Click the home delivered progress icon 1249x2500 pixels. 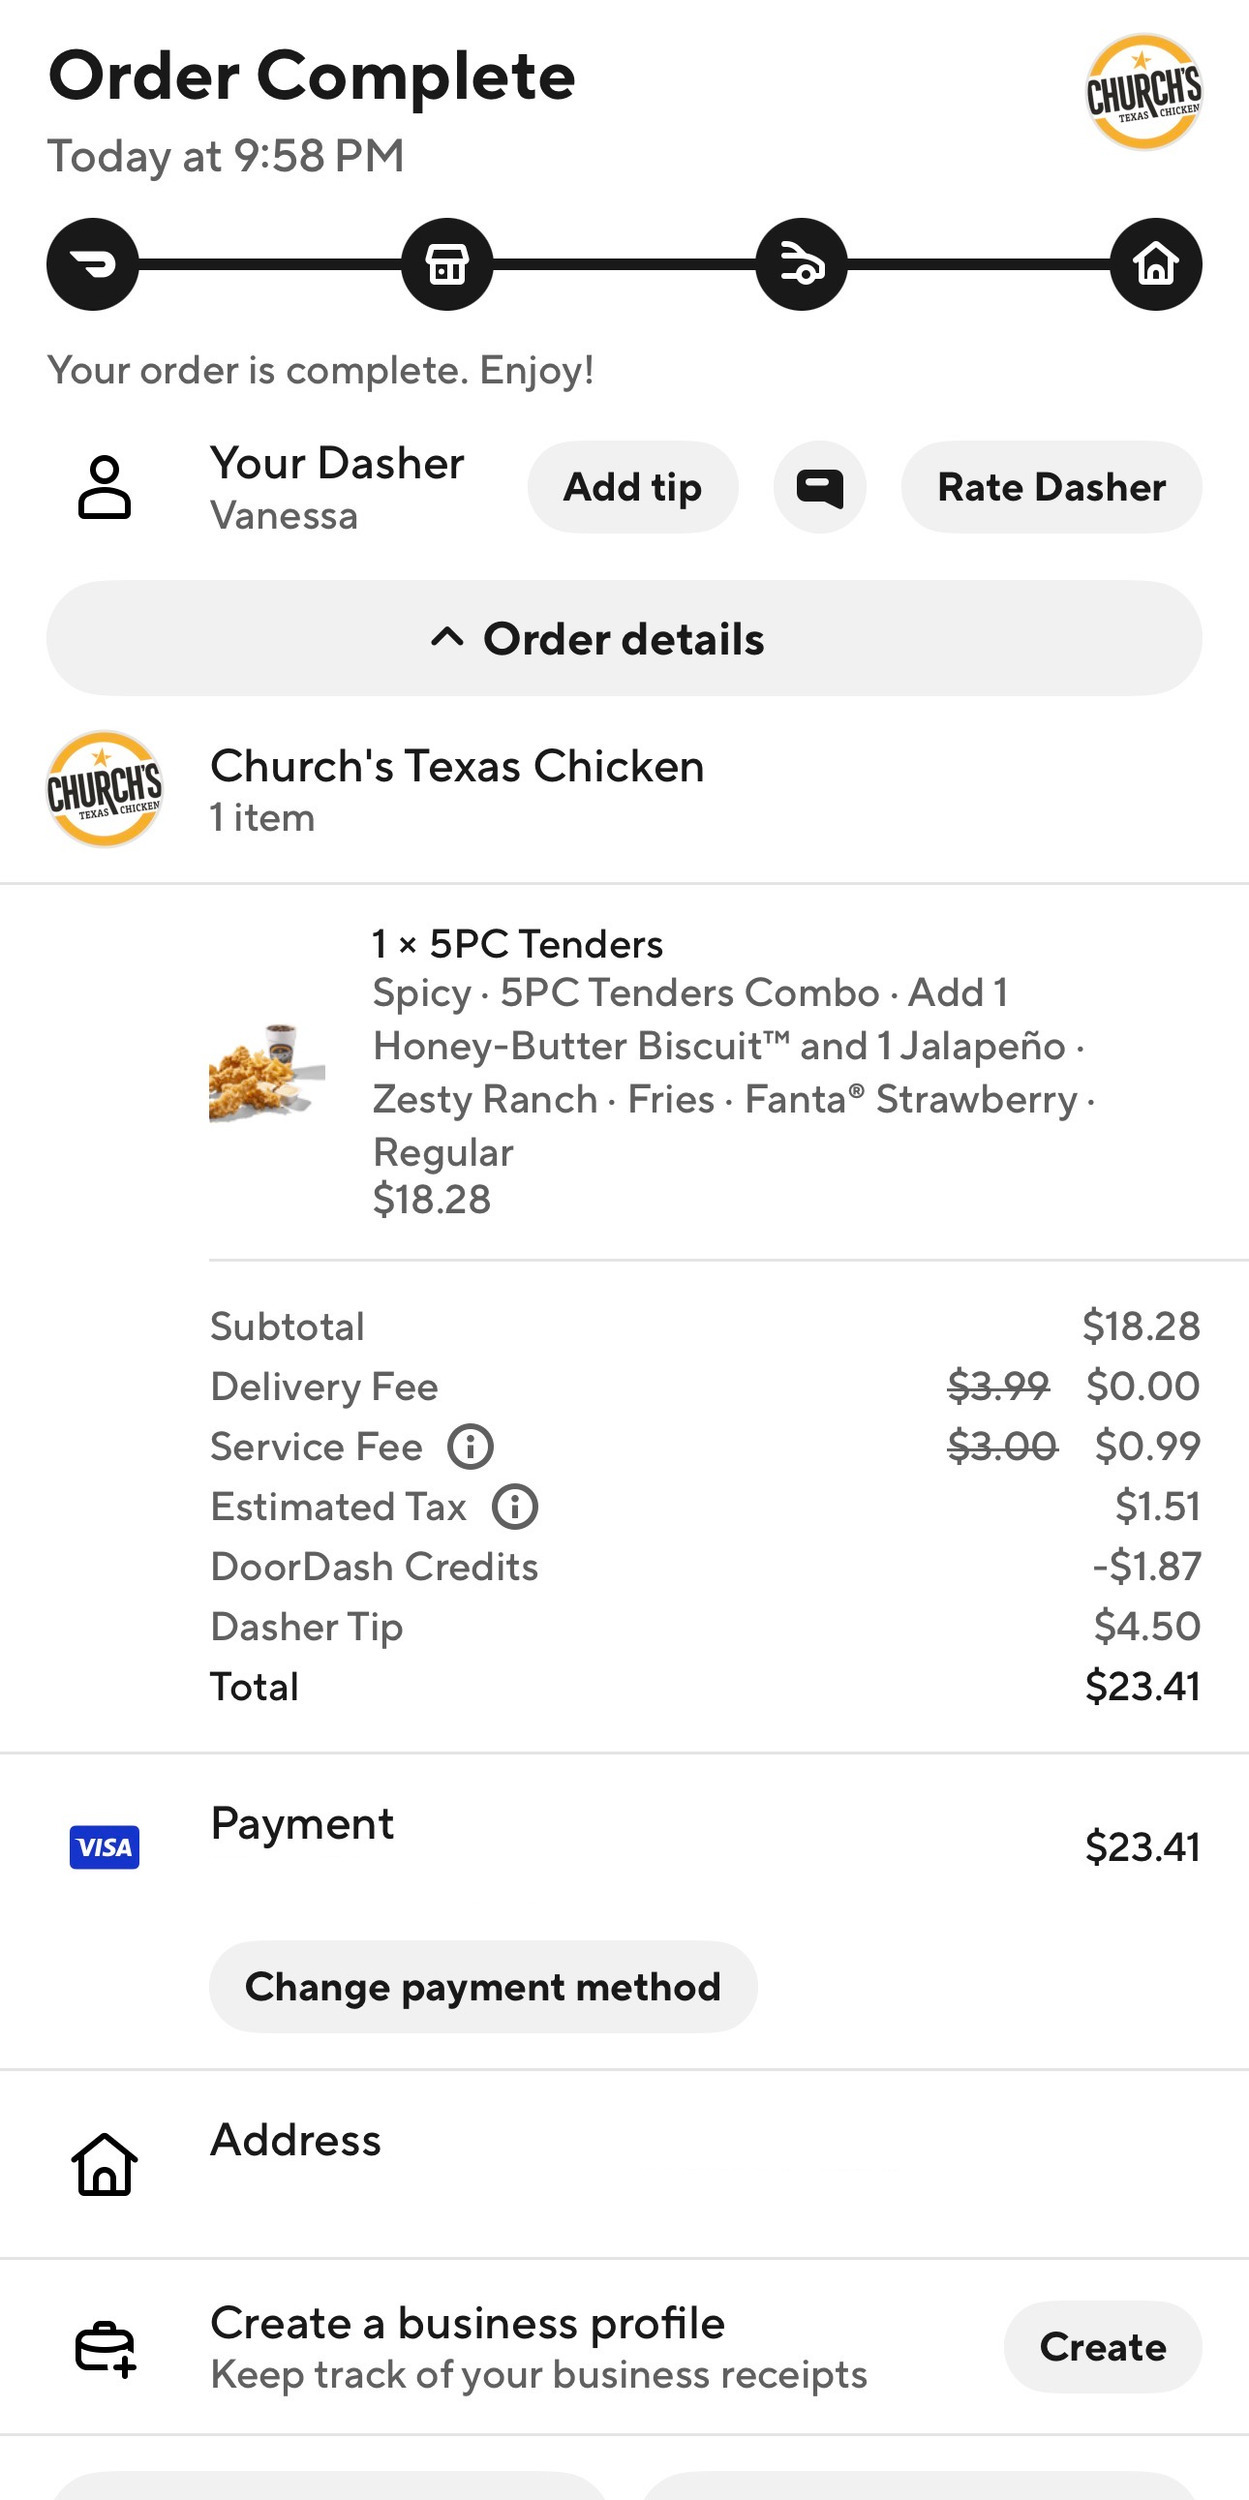point(1156,264)
